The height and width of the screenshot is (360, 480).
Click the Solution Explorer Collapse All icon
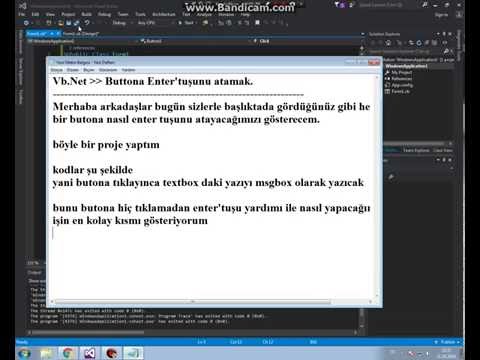(x=426, y=43)
